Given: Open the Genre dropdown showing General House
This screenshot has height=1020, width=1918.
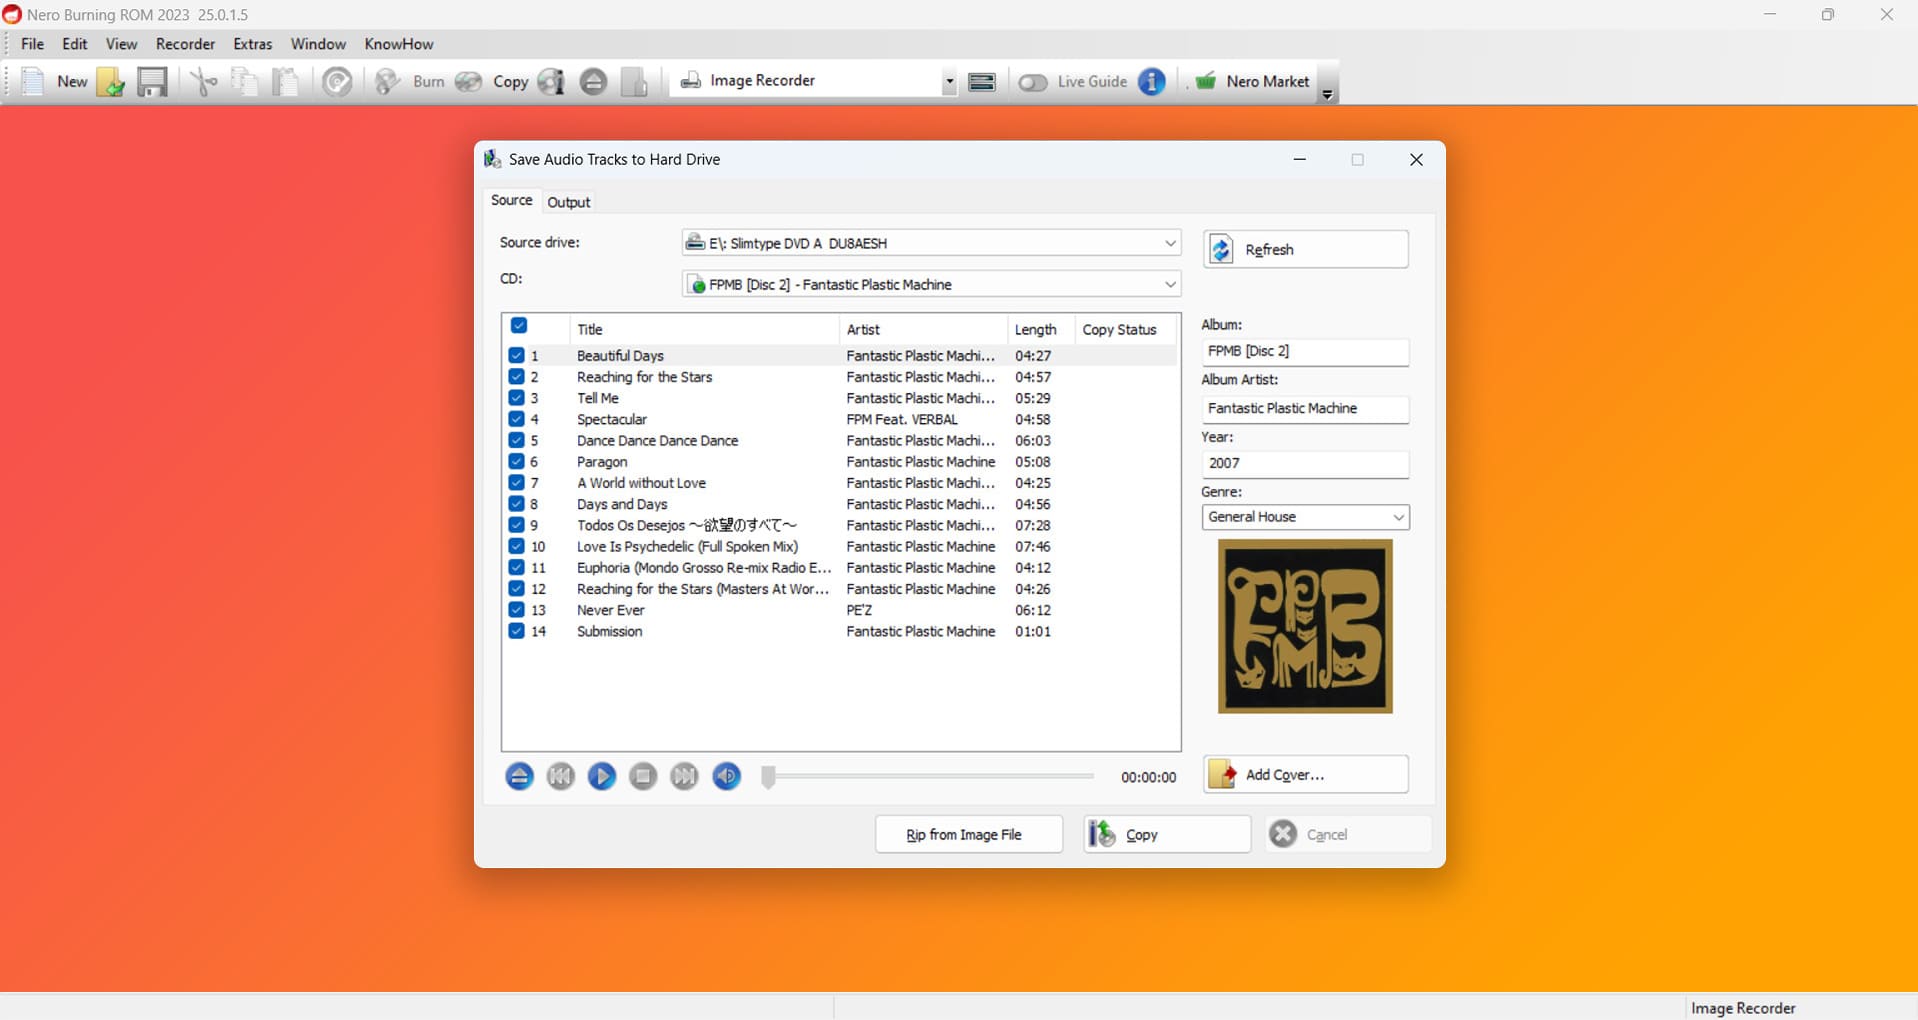Looking at the screenshot, I should (1397, 517).
